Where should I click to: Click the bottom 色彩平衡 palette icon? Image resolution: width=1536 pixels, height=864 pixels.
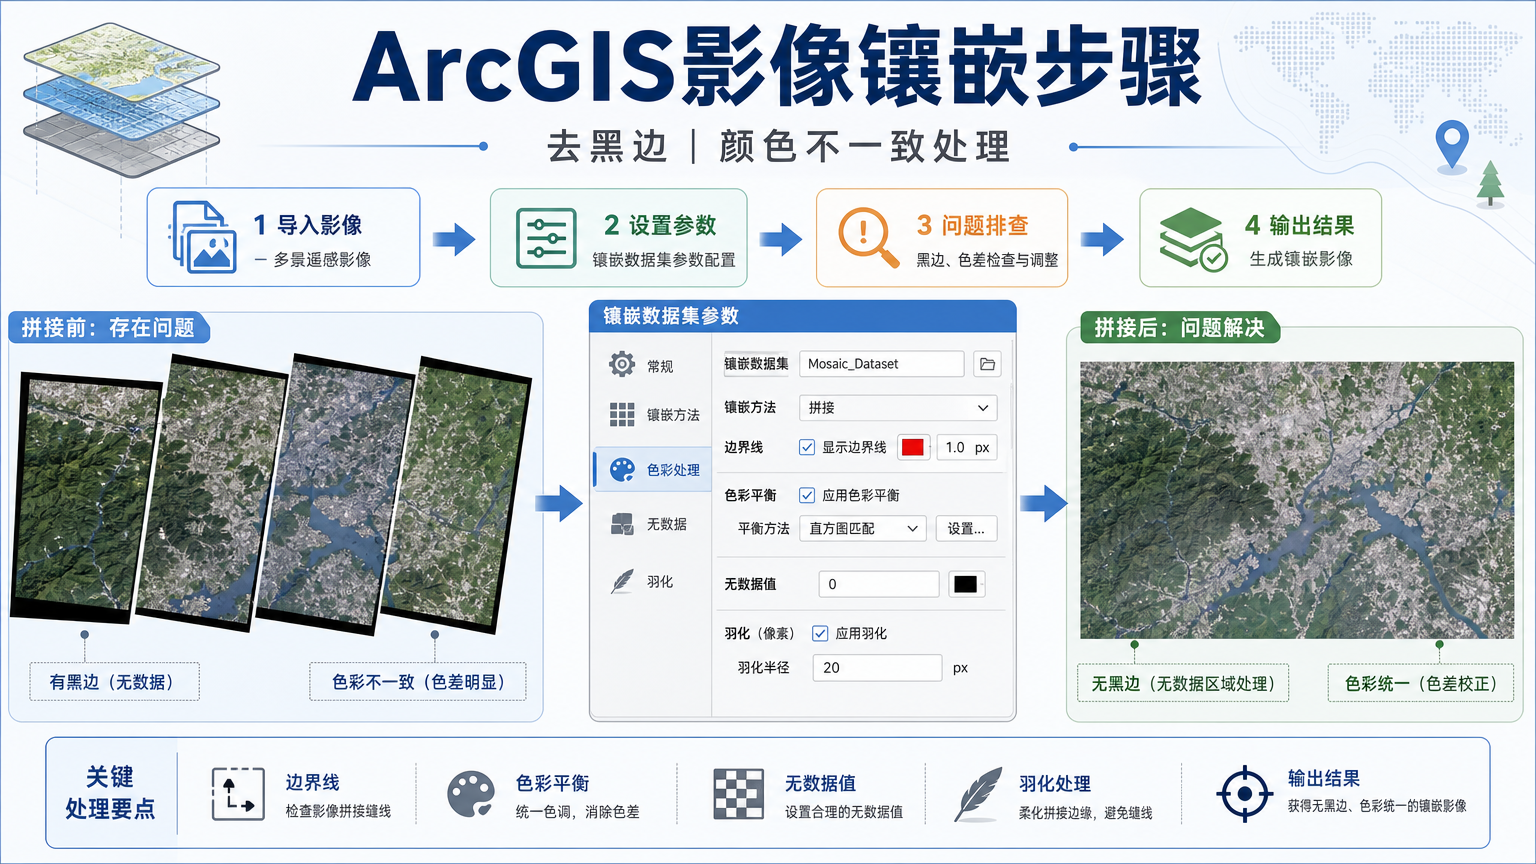470,795
